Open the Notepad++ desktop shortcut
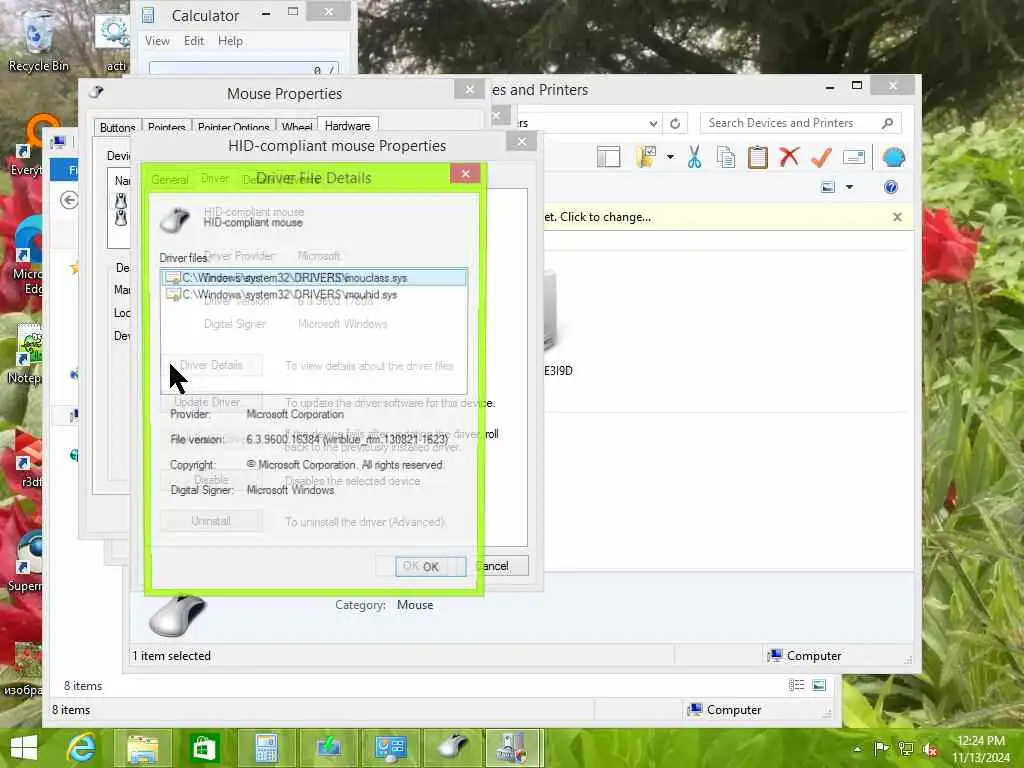Screen dimensions: 1024x768 [x=25, y=353]
